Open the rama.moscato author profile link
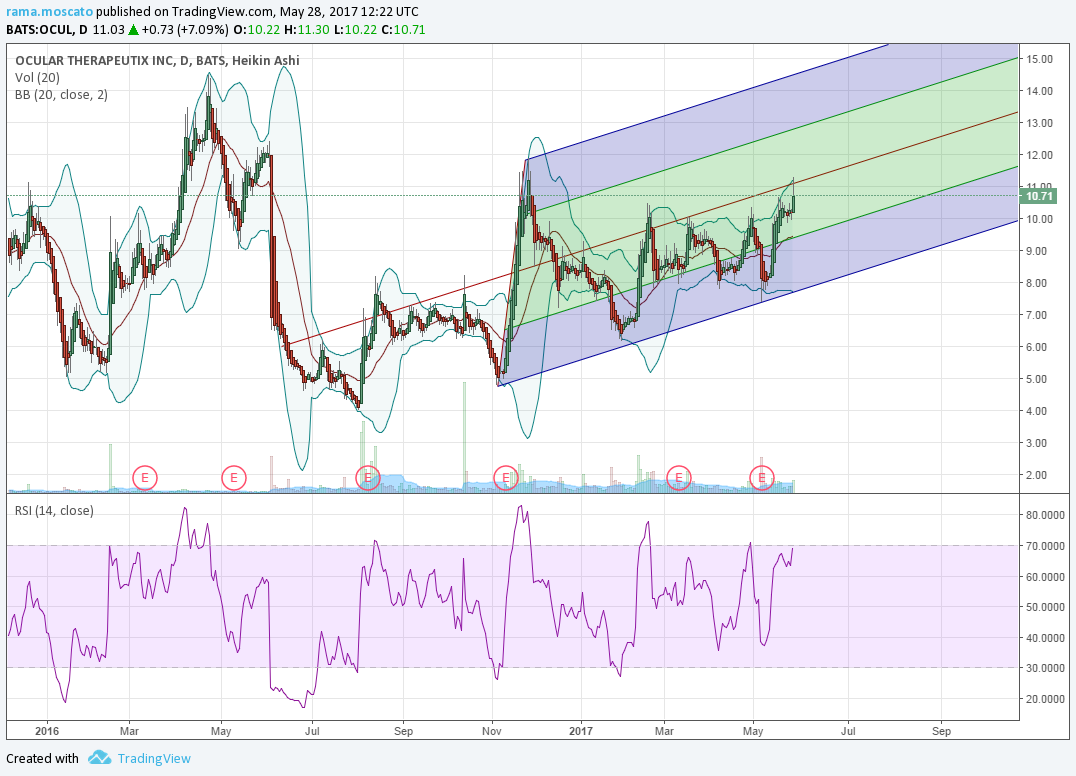 [x=49, y=12]
